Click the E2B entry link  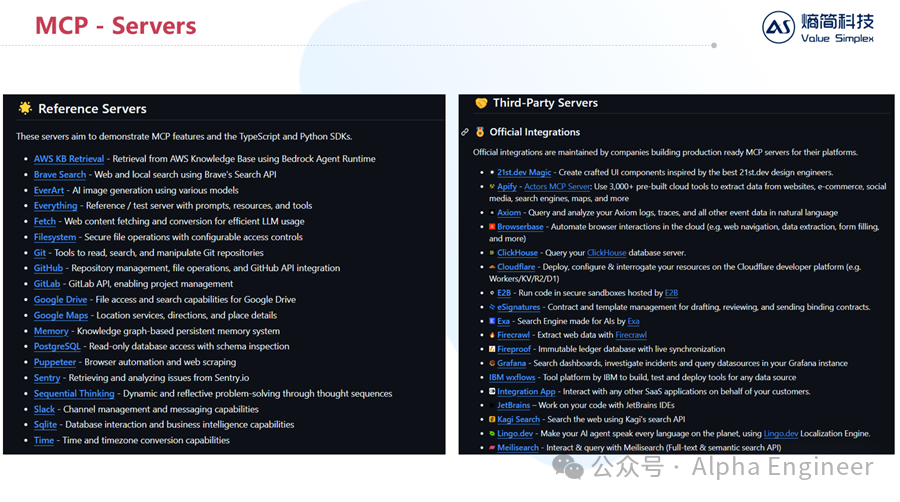click(x=504, y=293)
